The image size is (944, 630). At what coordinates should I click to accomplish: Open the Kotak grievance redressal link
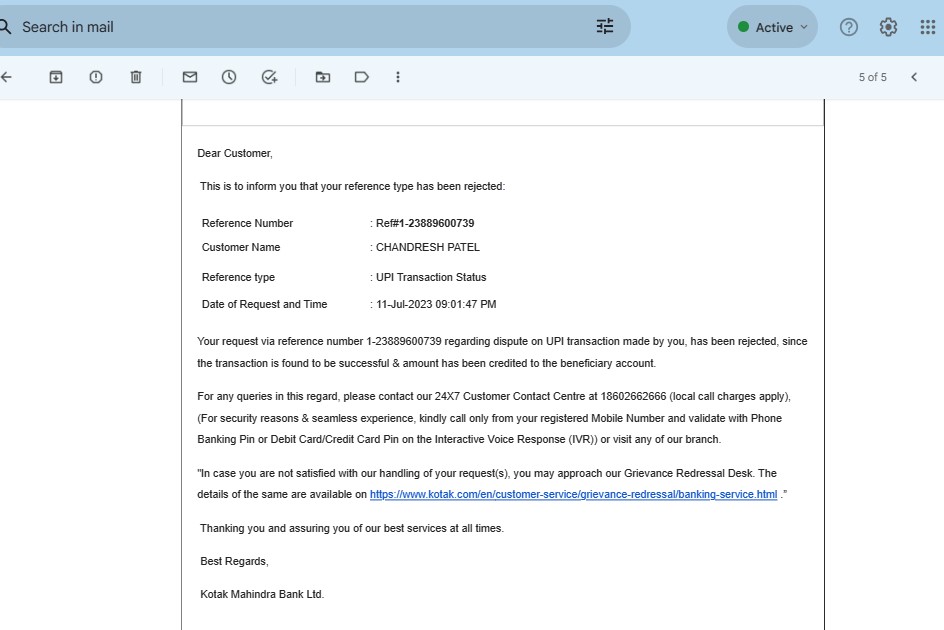[573, 495]
